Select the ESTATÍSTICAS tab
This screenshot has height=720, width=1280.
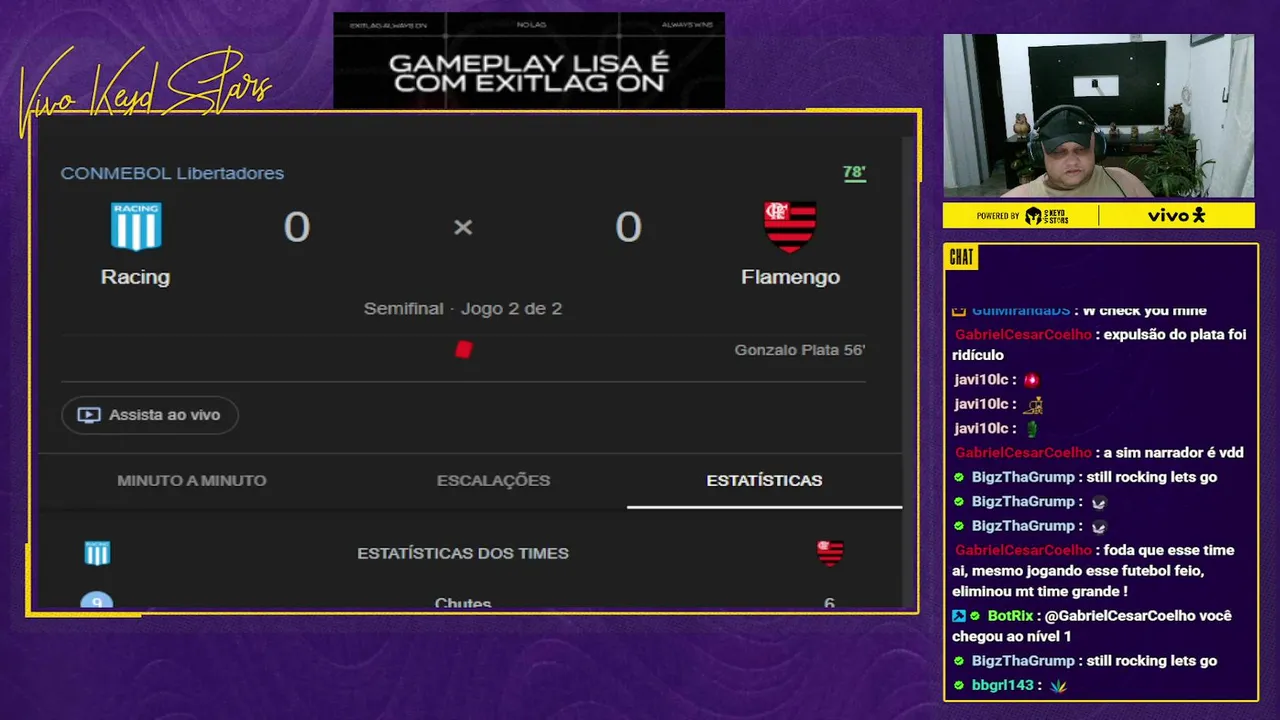point(764,481)
